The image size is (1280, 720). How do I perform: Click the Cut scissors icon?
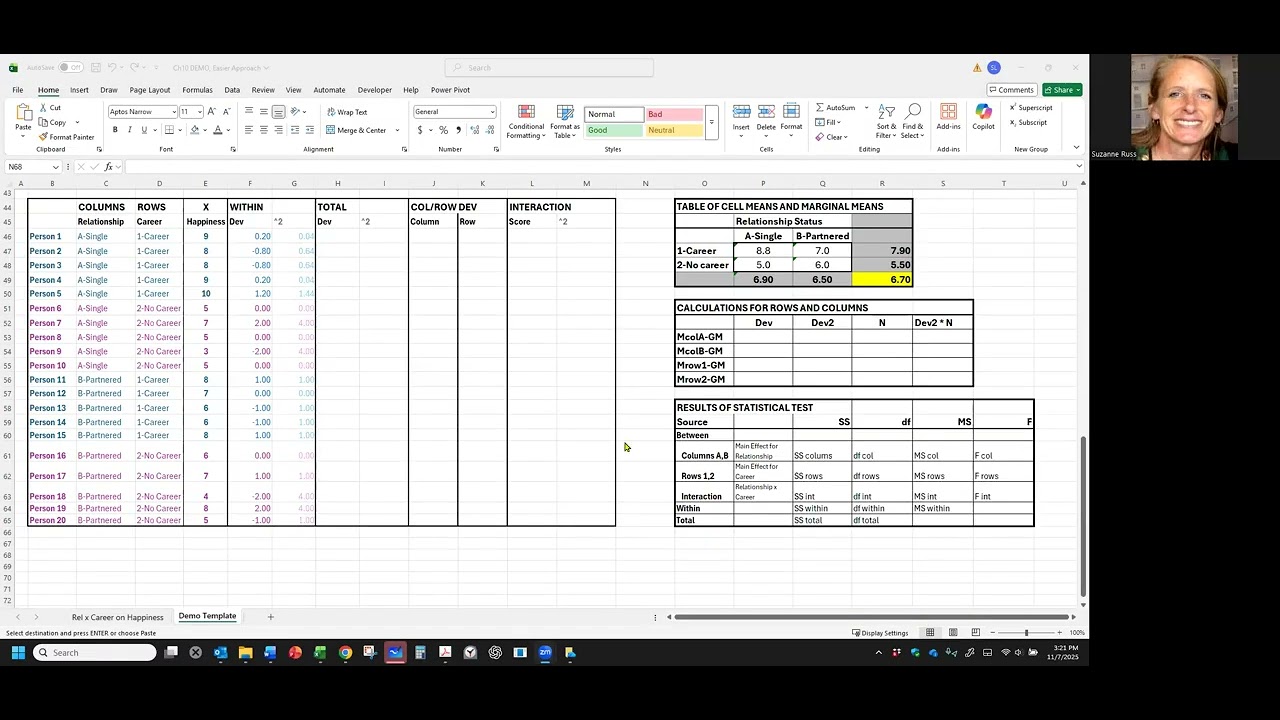pos(44,108)
